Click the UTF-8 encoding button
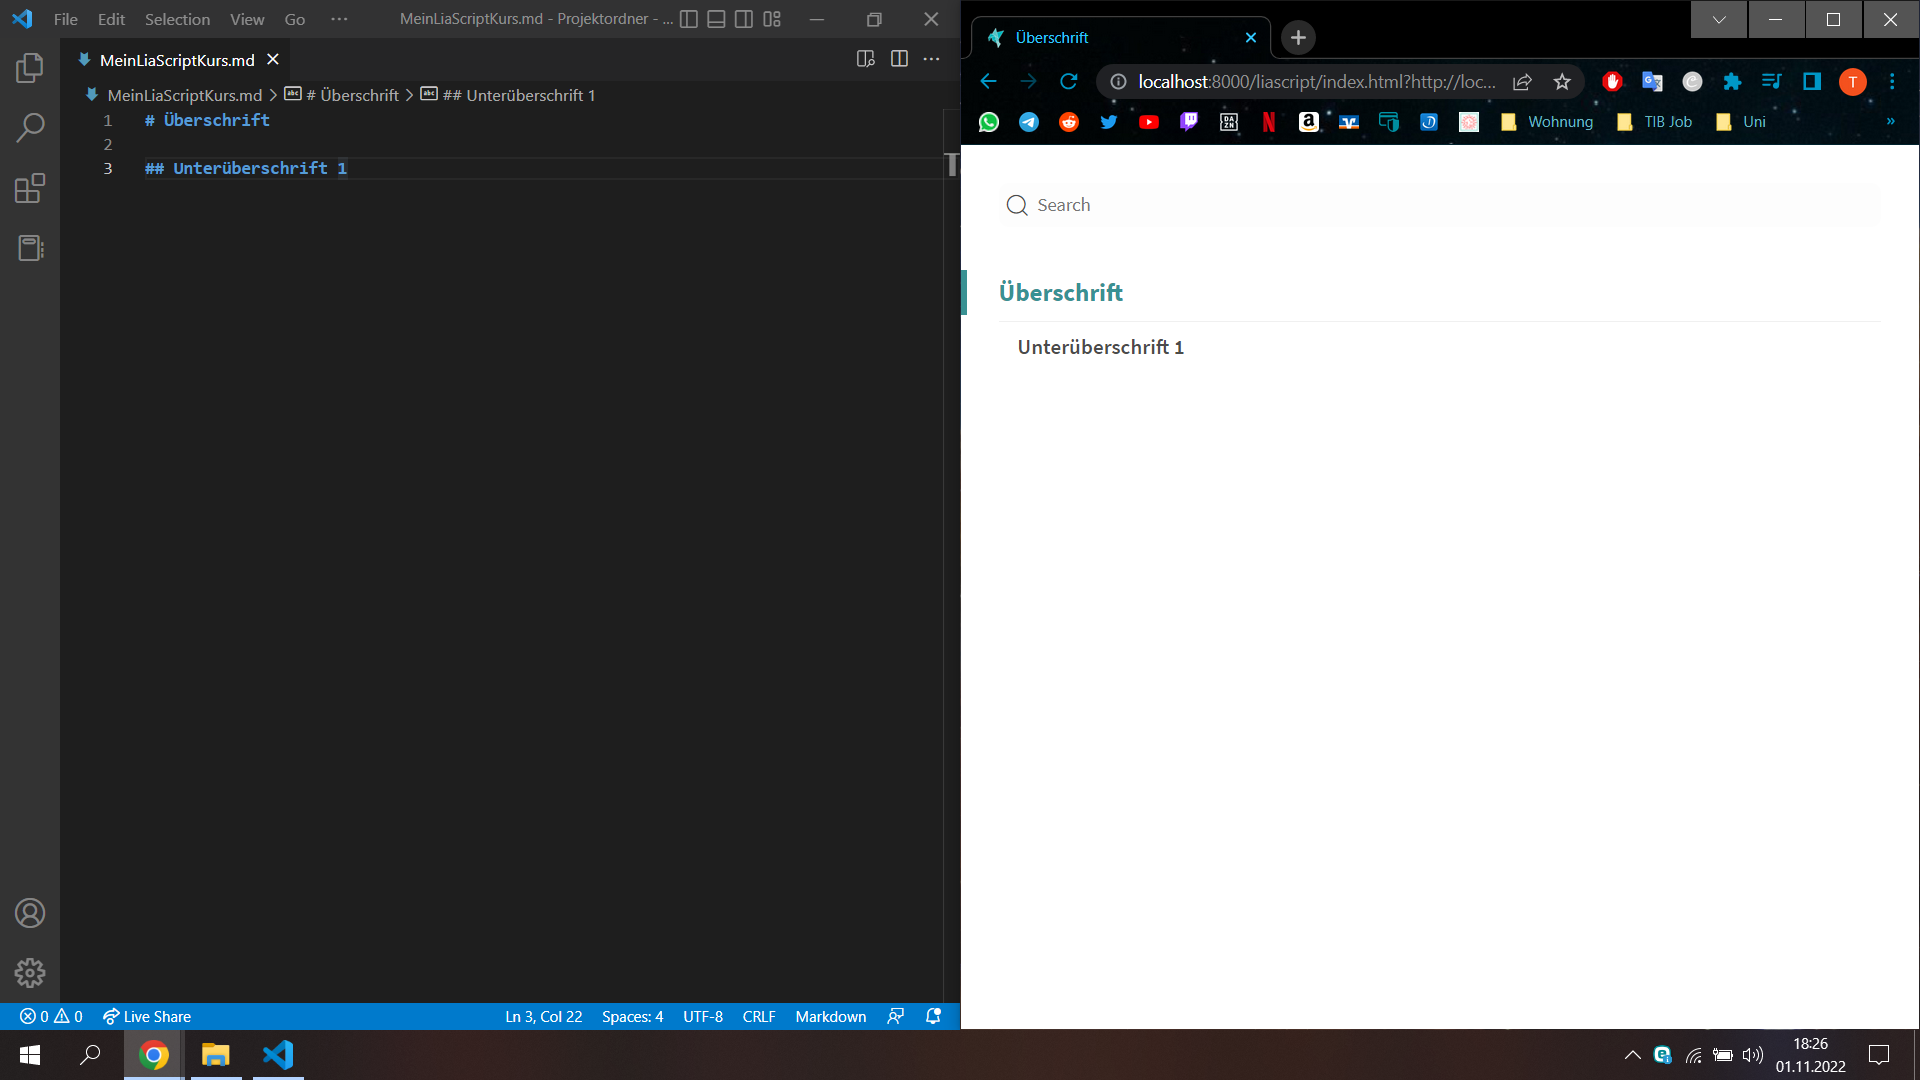This screenshot has width=1920, height=1080. click(702, 1017)
